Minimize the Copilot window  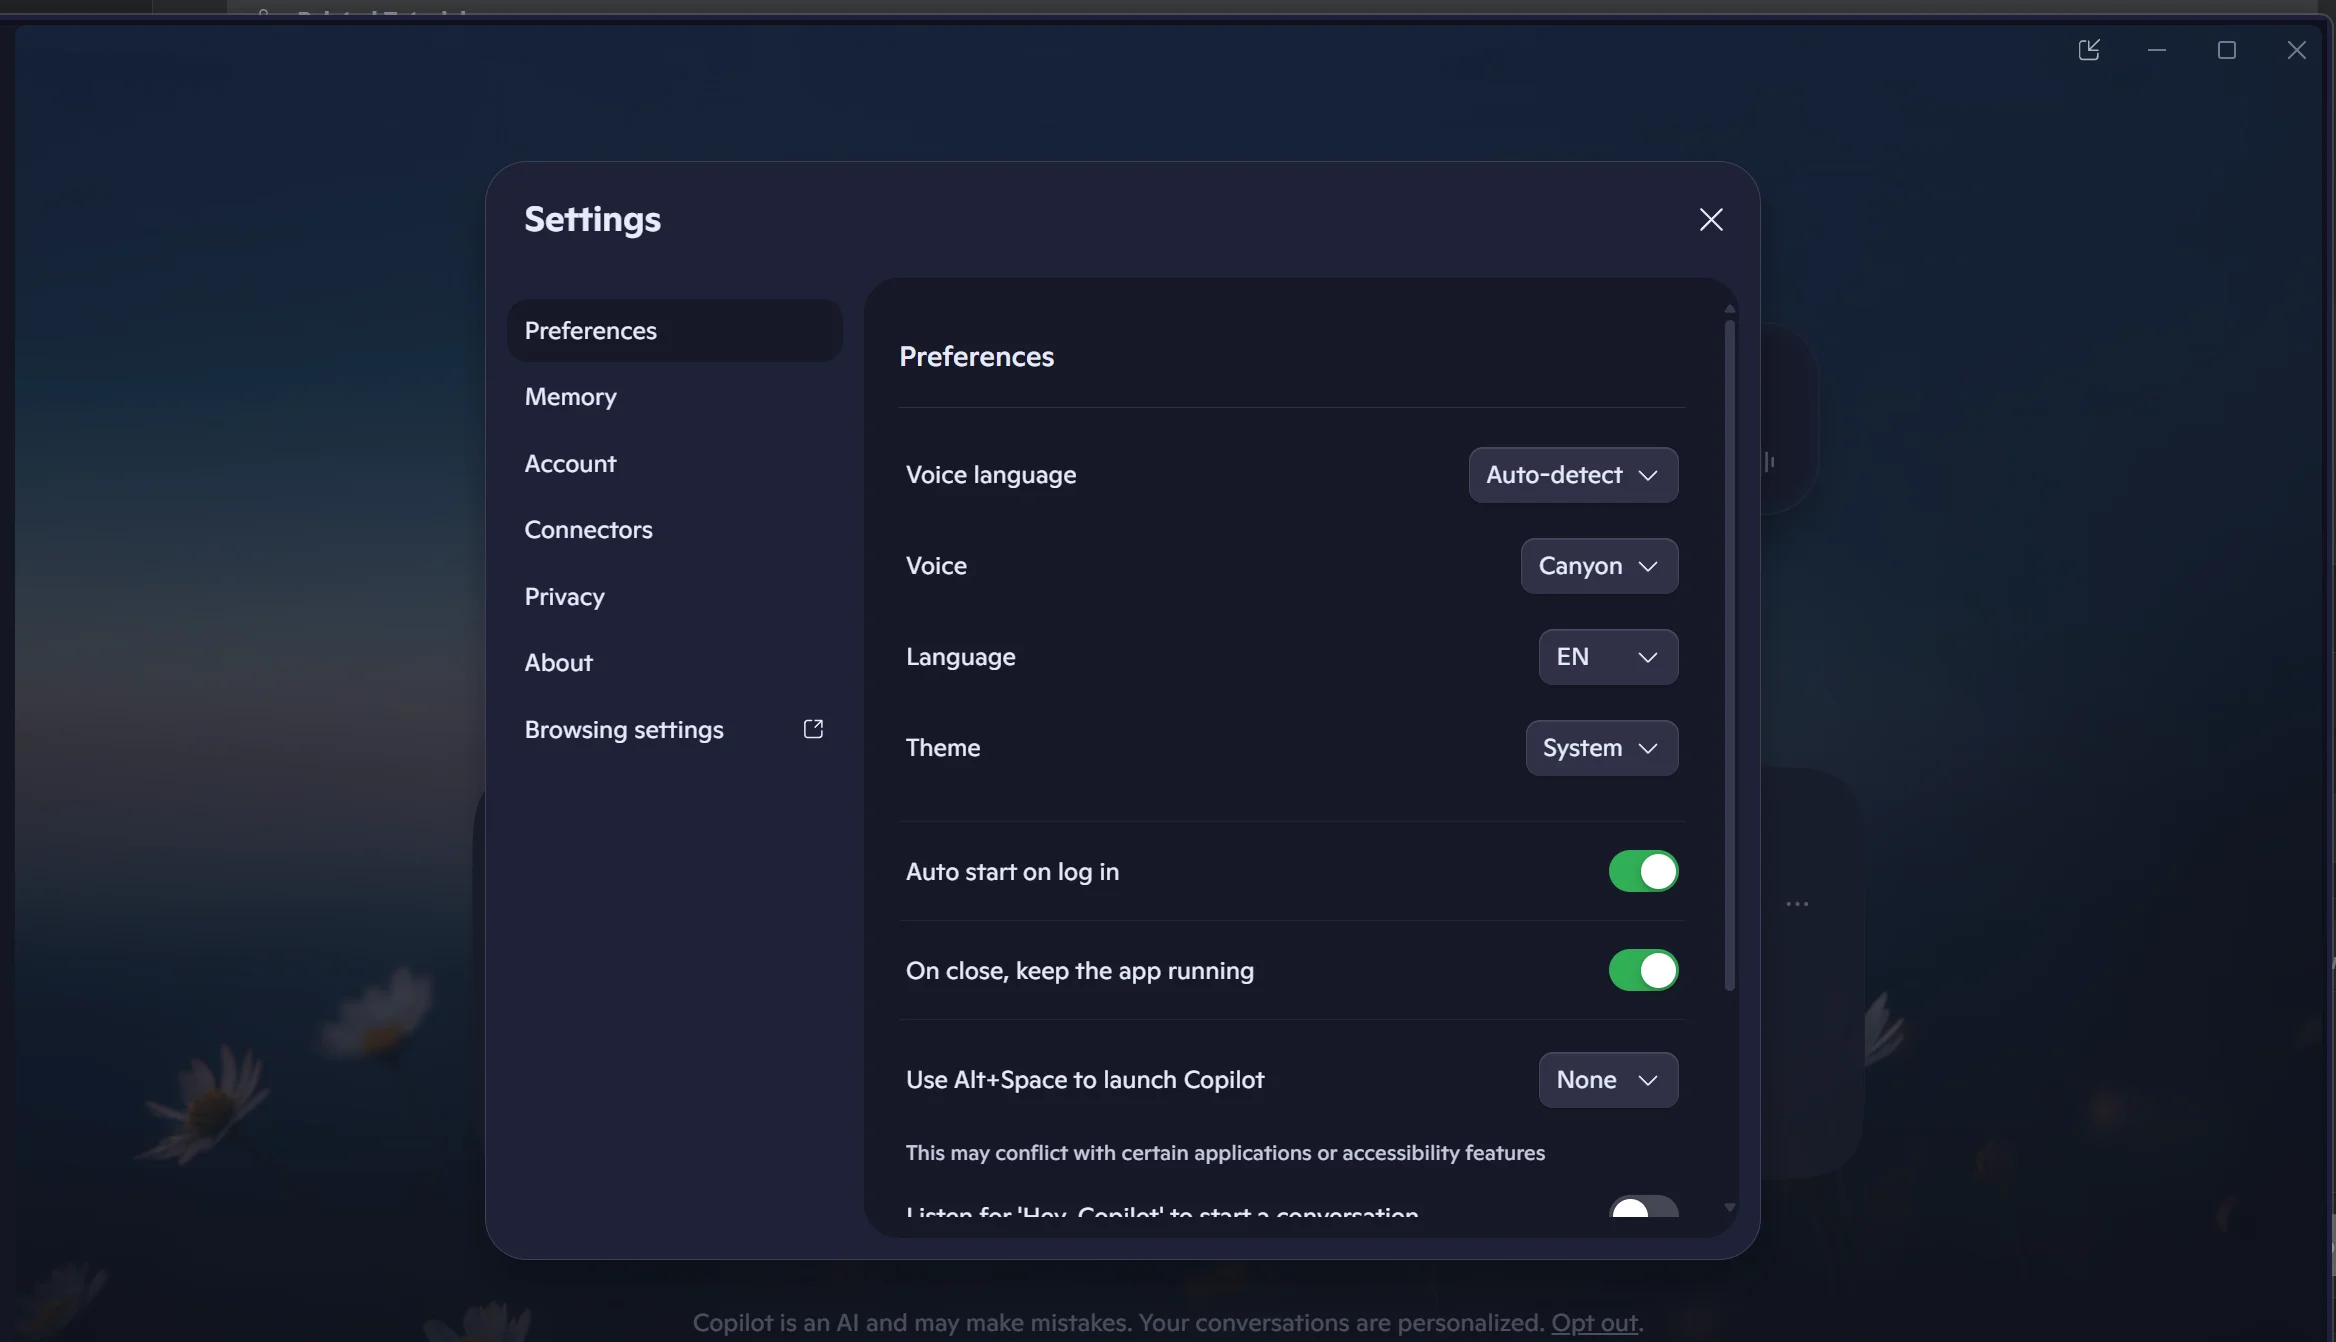2157,50
